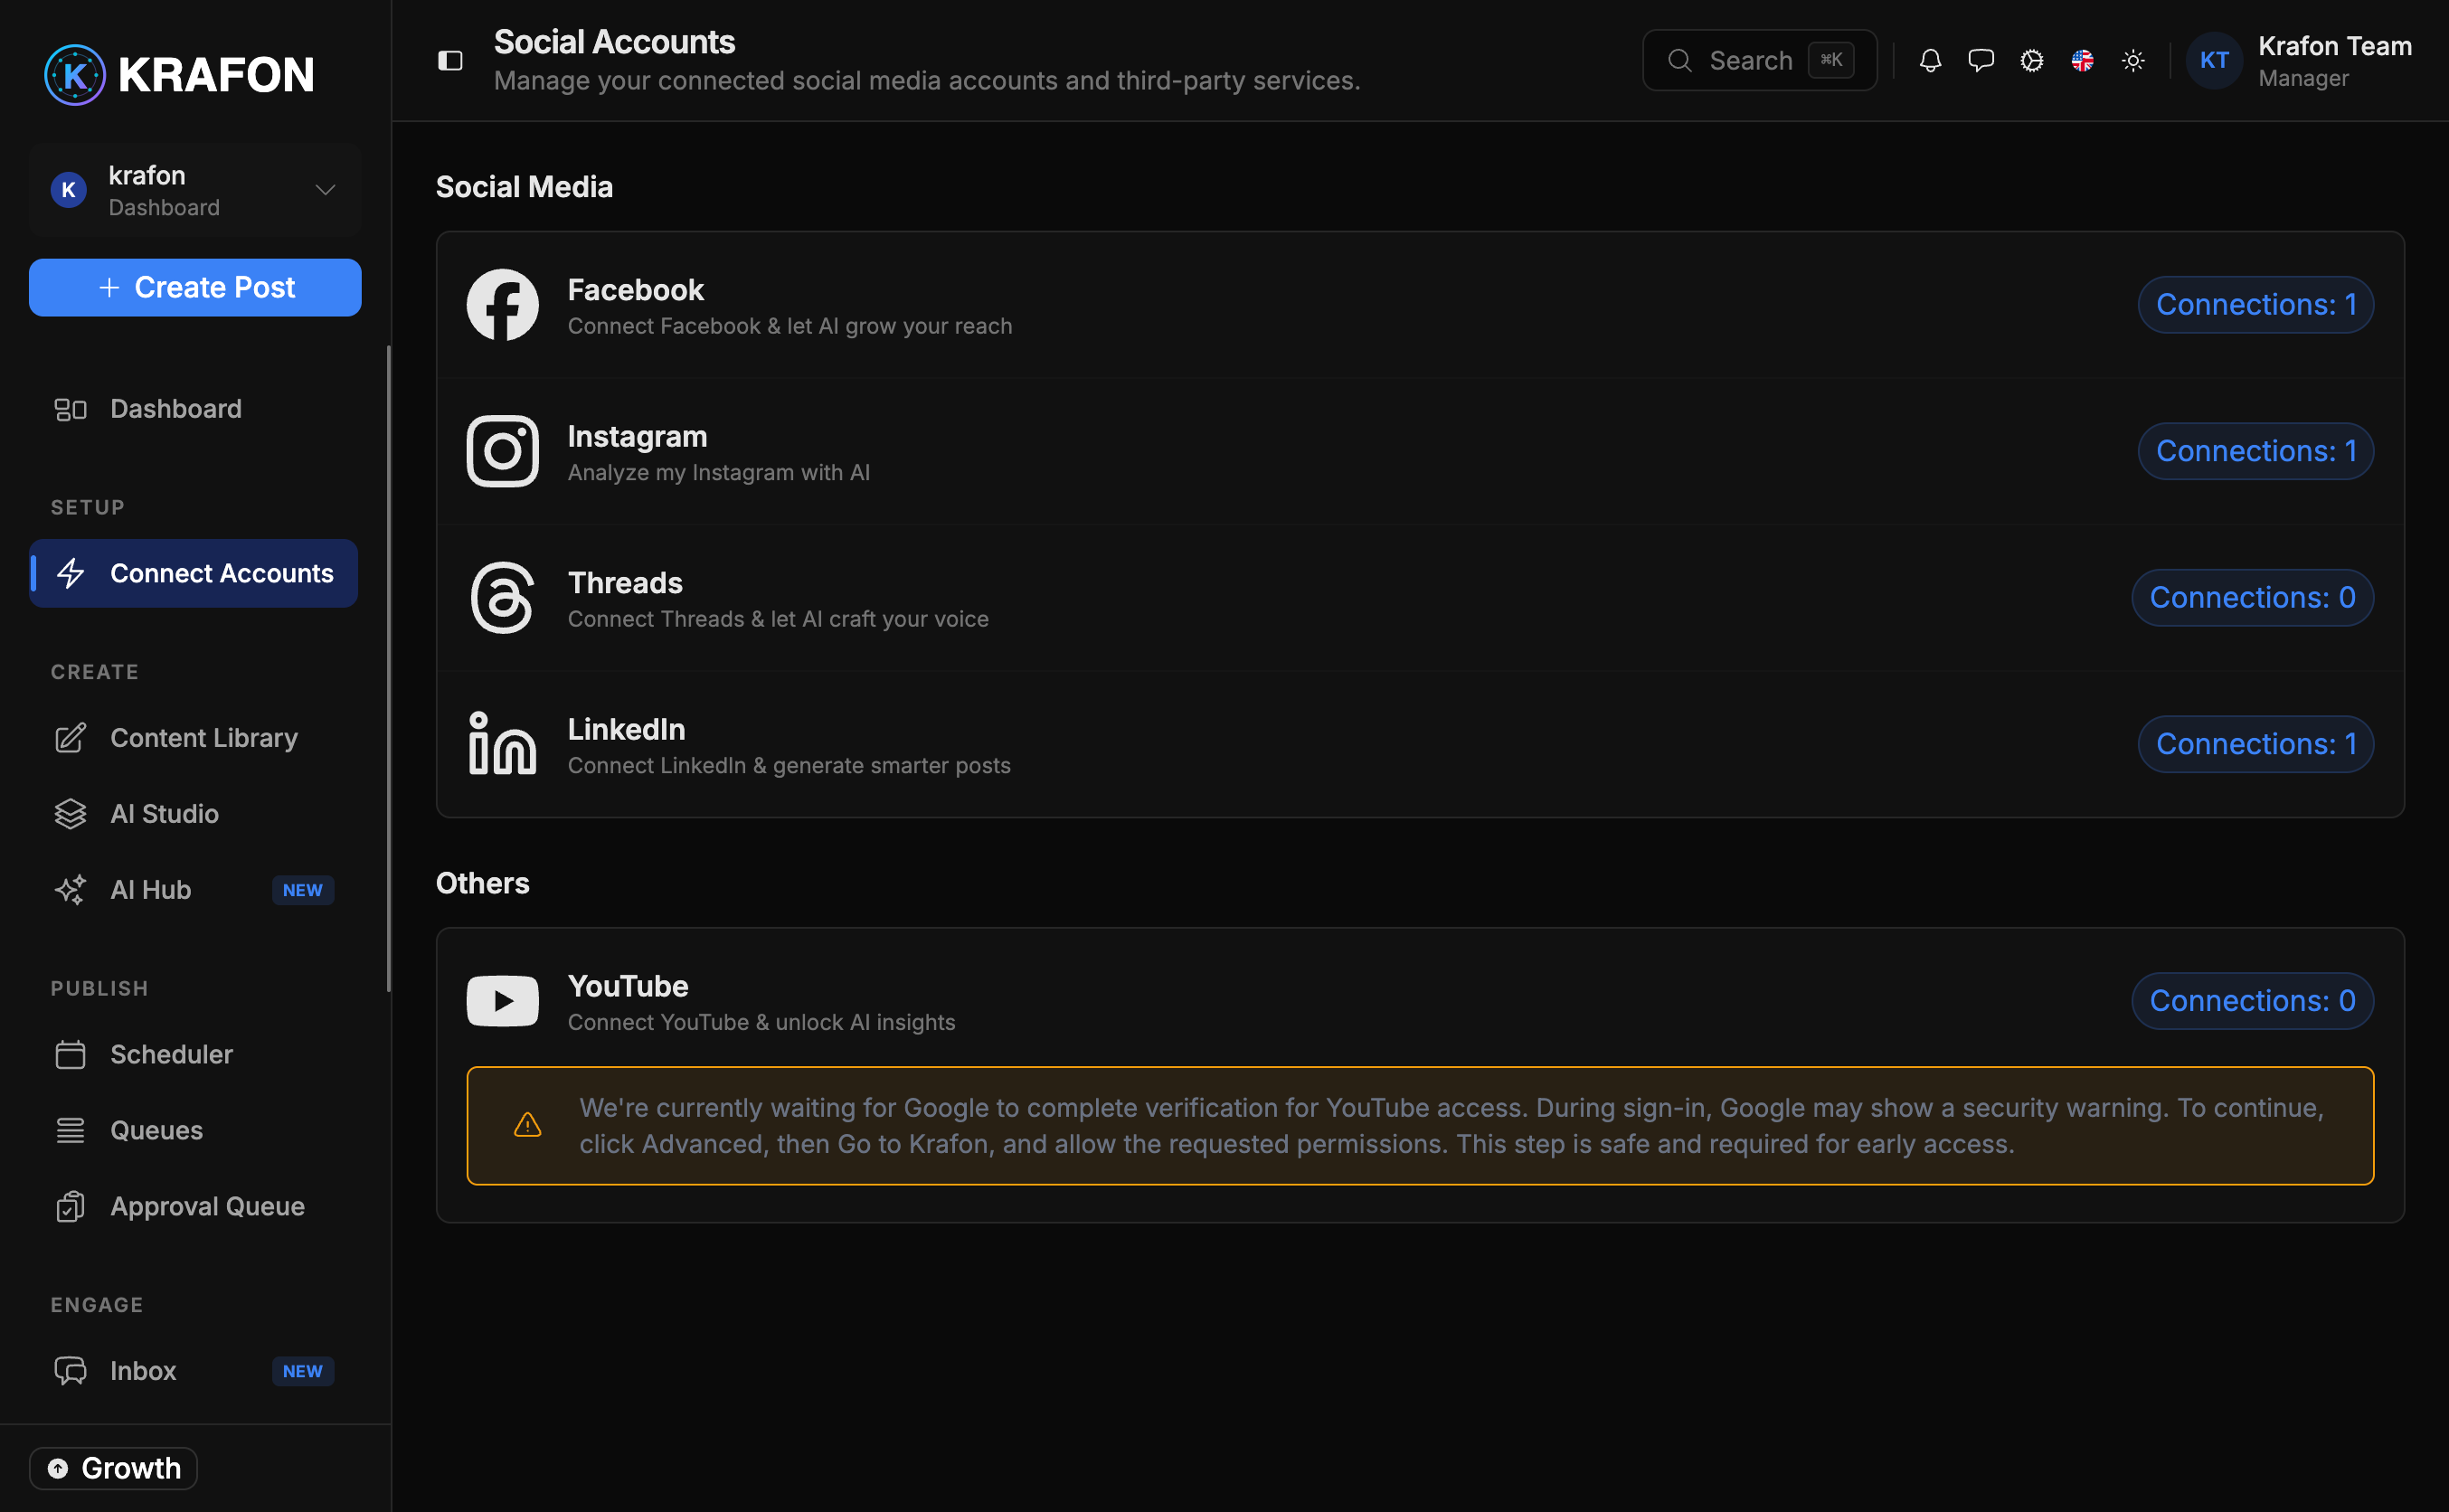Viewport: 2449px width, 1512px height.
Task: Click the Inbox chat bubble icon
Action: (70, 1371)
